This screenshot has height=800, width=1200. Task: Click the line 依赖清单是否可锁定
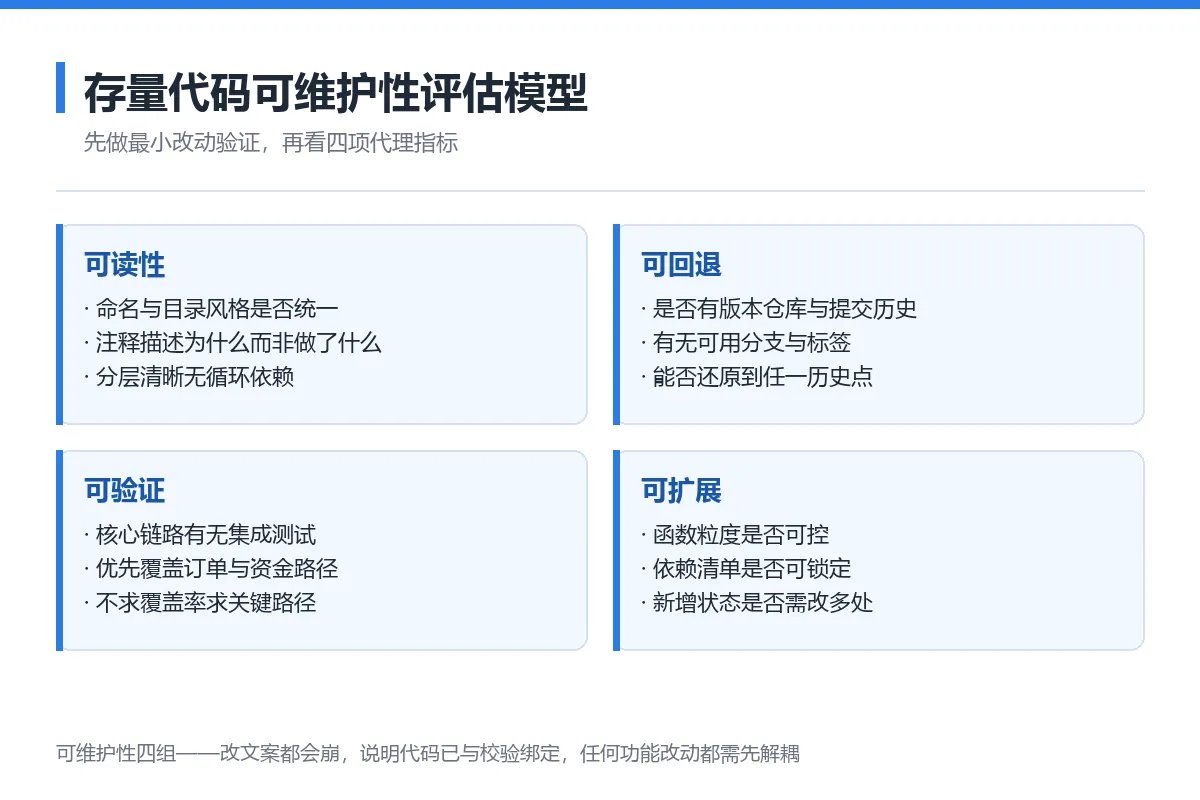745,569
